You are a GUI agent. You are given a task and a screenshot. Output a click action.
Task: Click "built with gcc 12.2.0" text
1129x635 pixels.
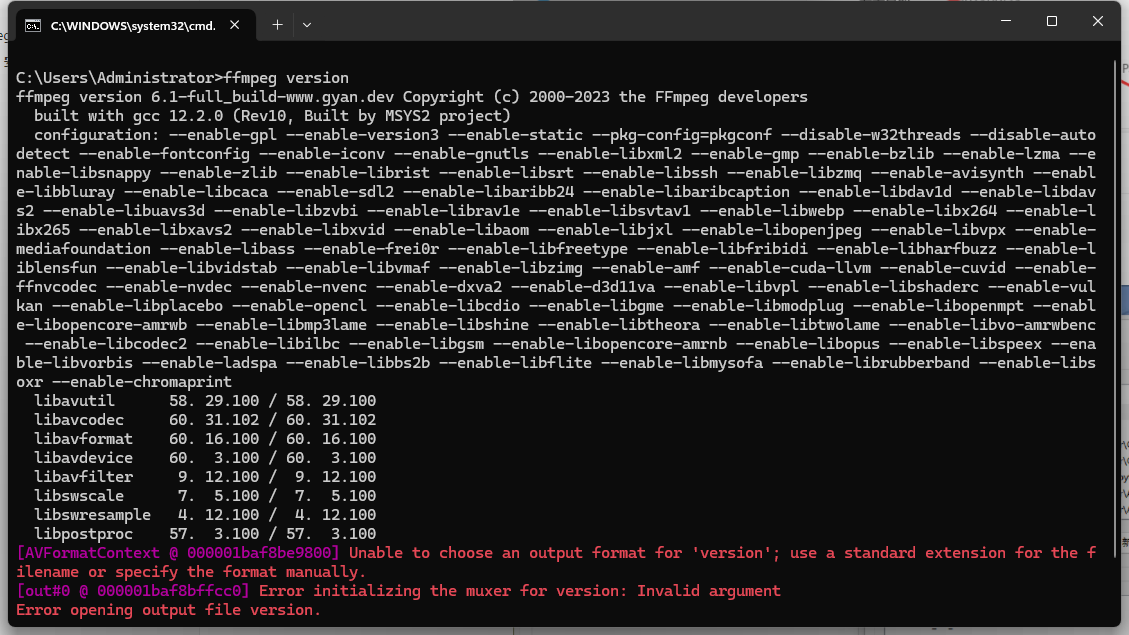click(x=128, y=116)
